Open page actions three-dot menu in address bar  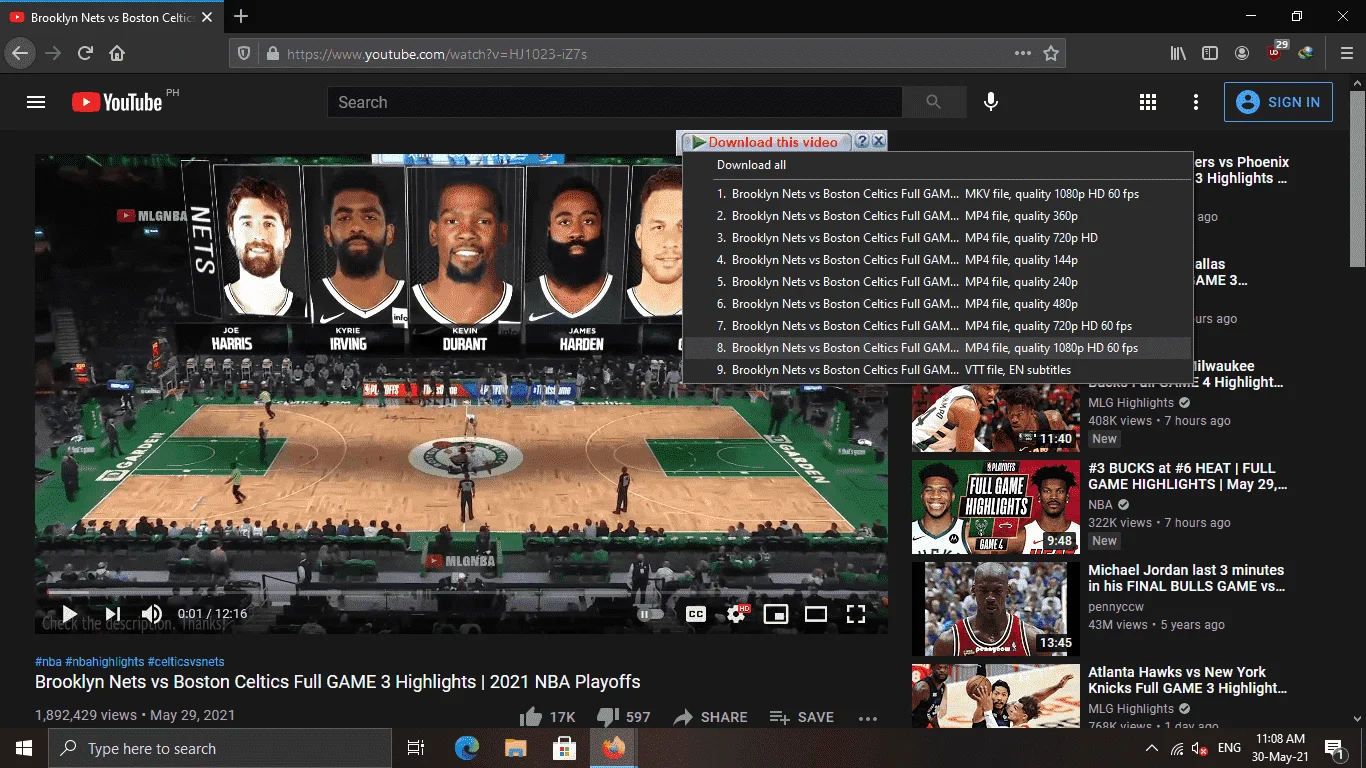coord(1022,54)
